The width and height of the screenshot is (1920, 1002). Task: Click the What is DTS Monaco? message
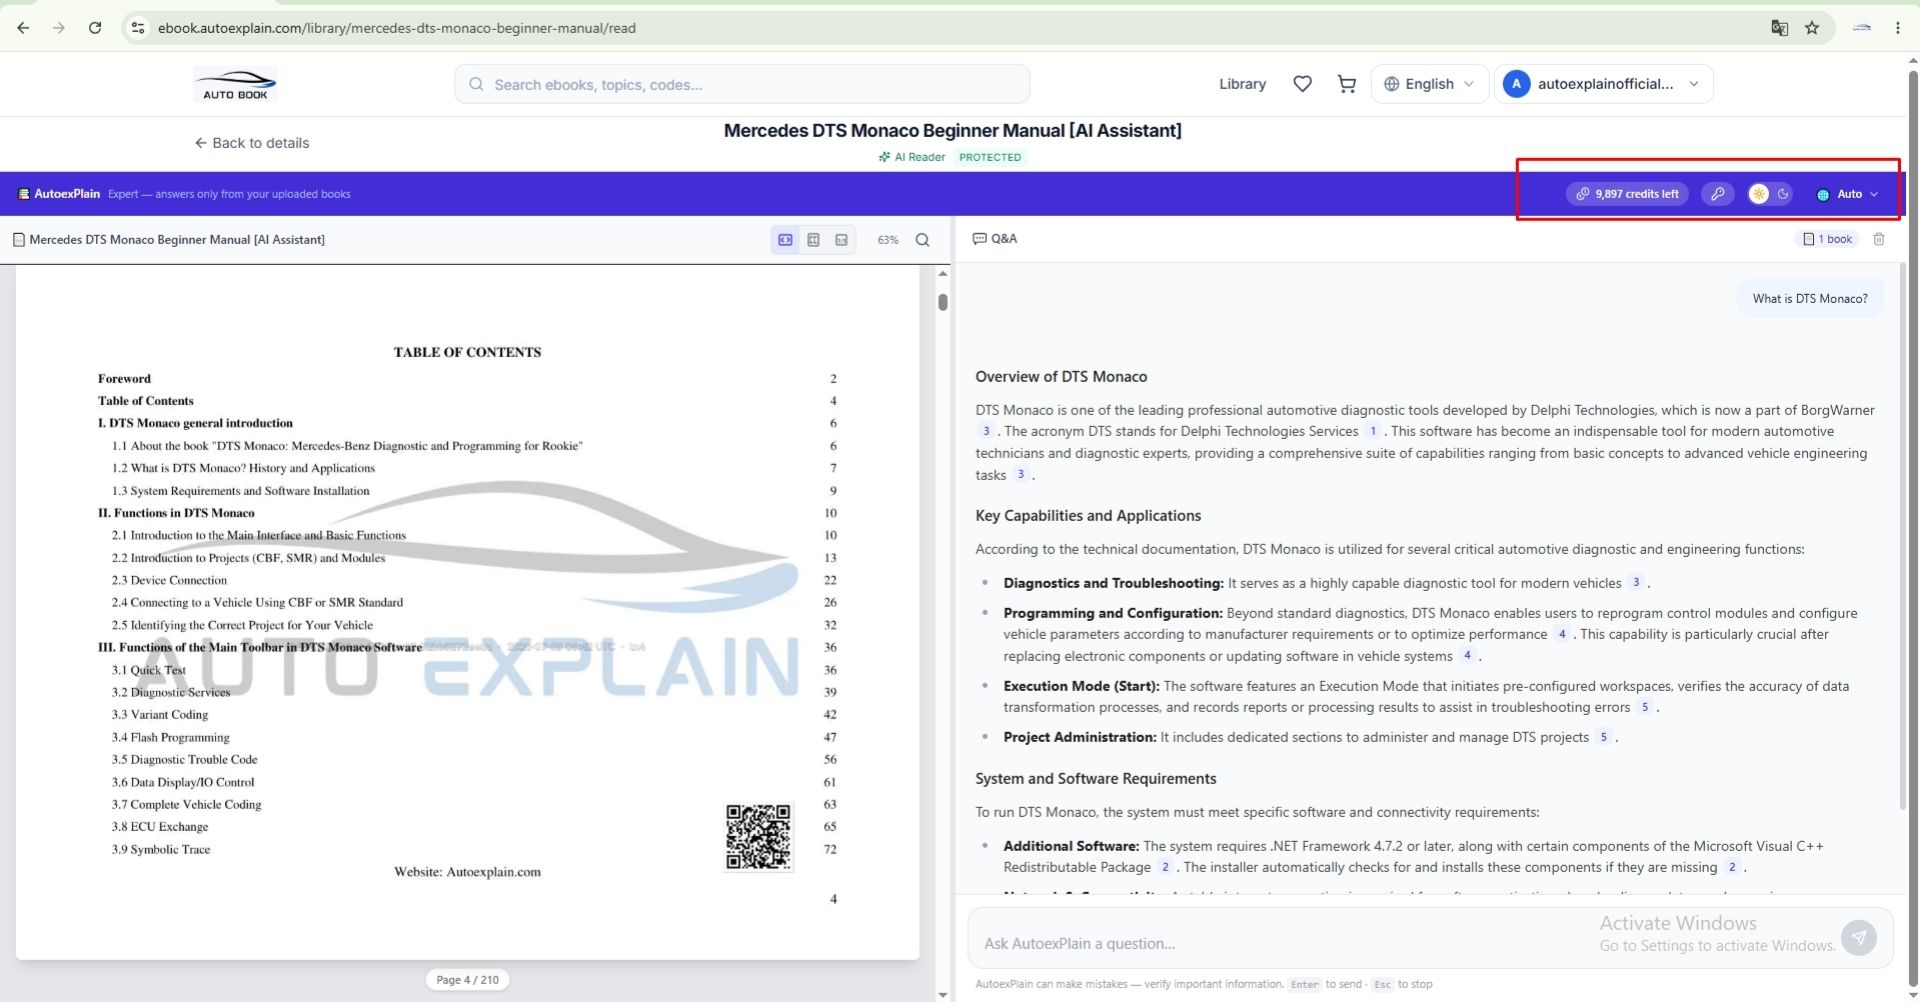(x=1810, y=298)
